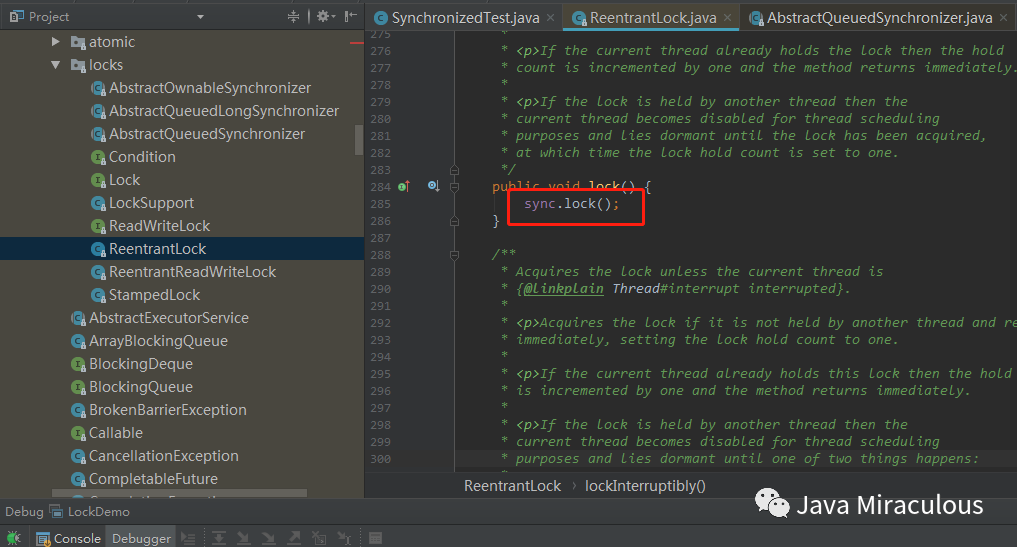Viewport: 1017px width, 547px height.
Task: Click the overridden-method gutter icon on line 284
Action: coord(433,187)
